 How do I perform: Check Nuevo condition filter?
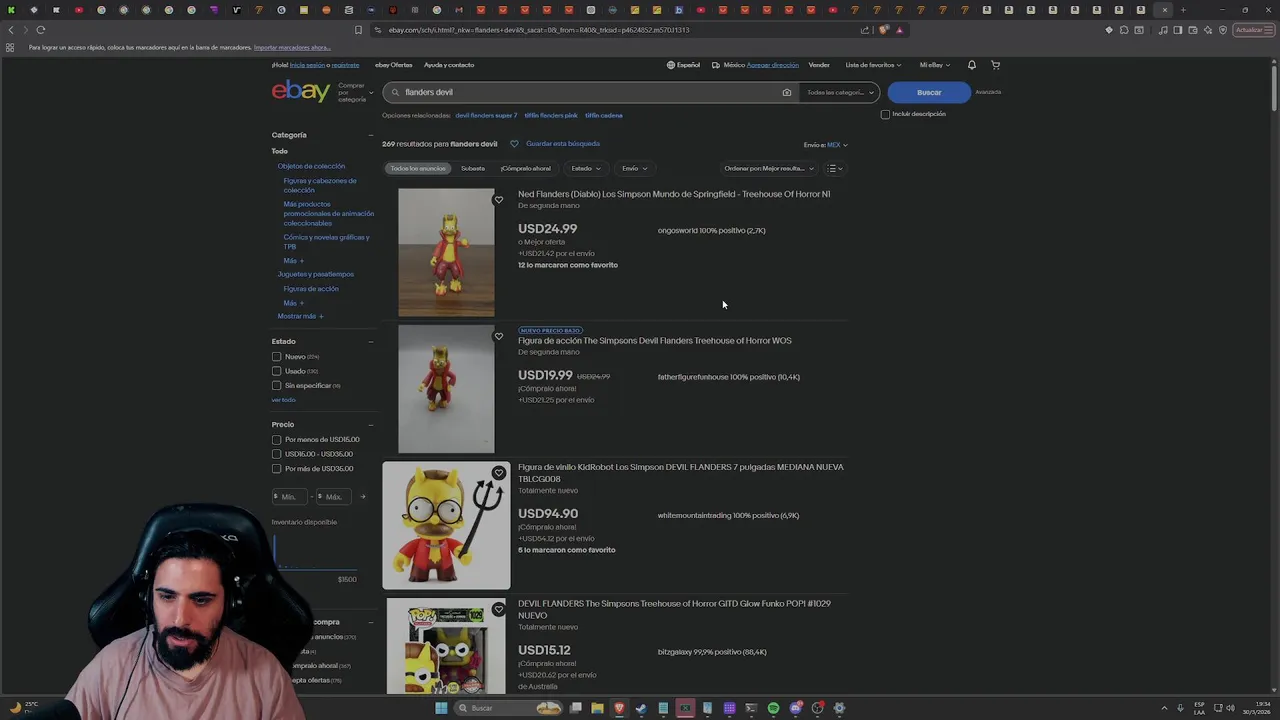click(x=277, y=357)
